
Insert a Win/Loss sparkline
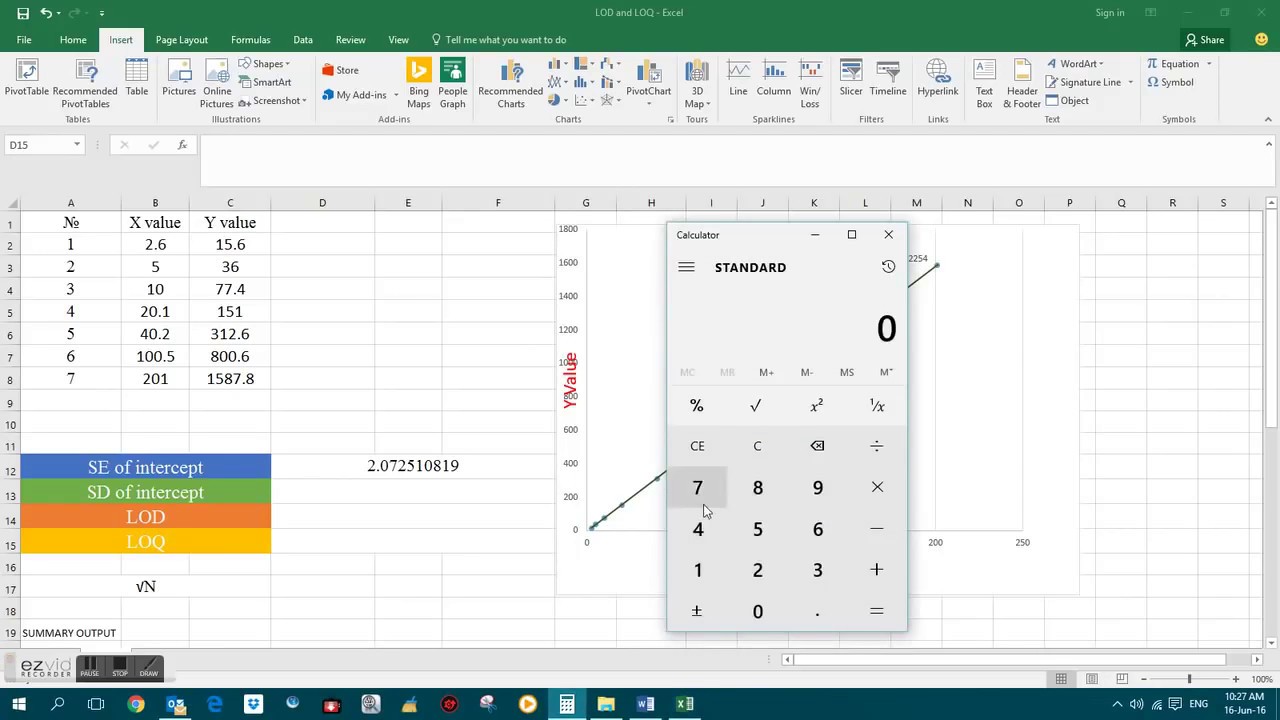[x=810, y=84]
